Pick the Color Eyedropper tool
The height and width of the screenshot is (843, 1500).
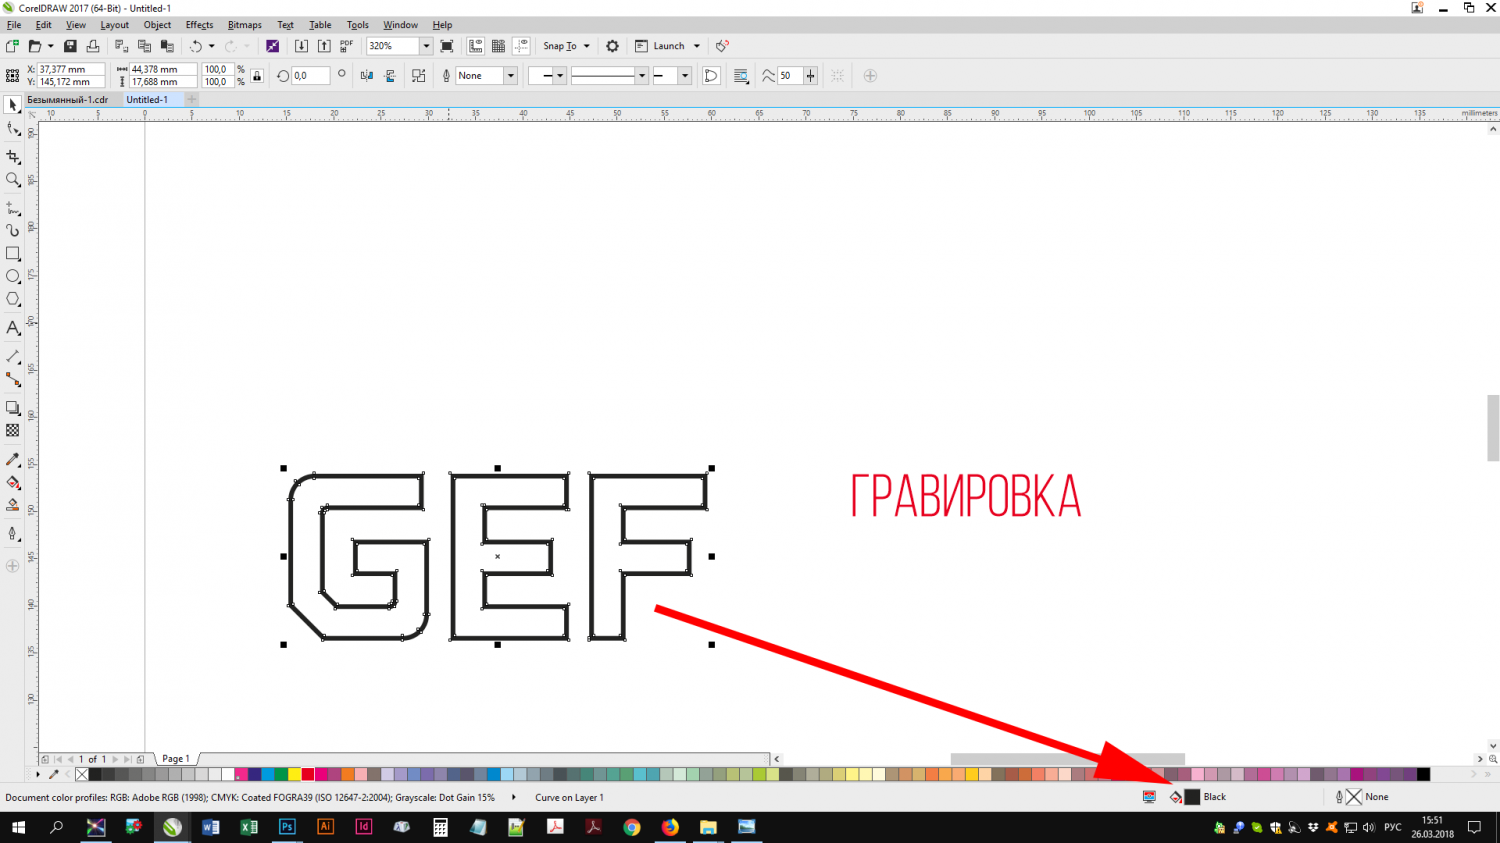pyautogui.click(x=13, y=460)
